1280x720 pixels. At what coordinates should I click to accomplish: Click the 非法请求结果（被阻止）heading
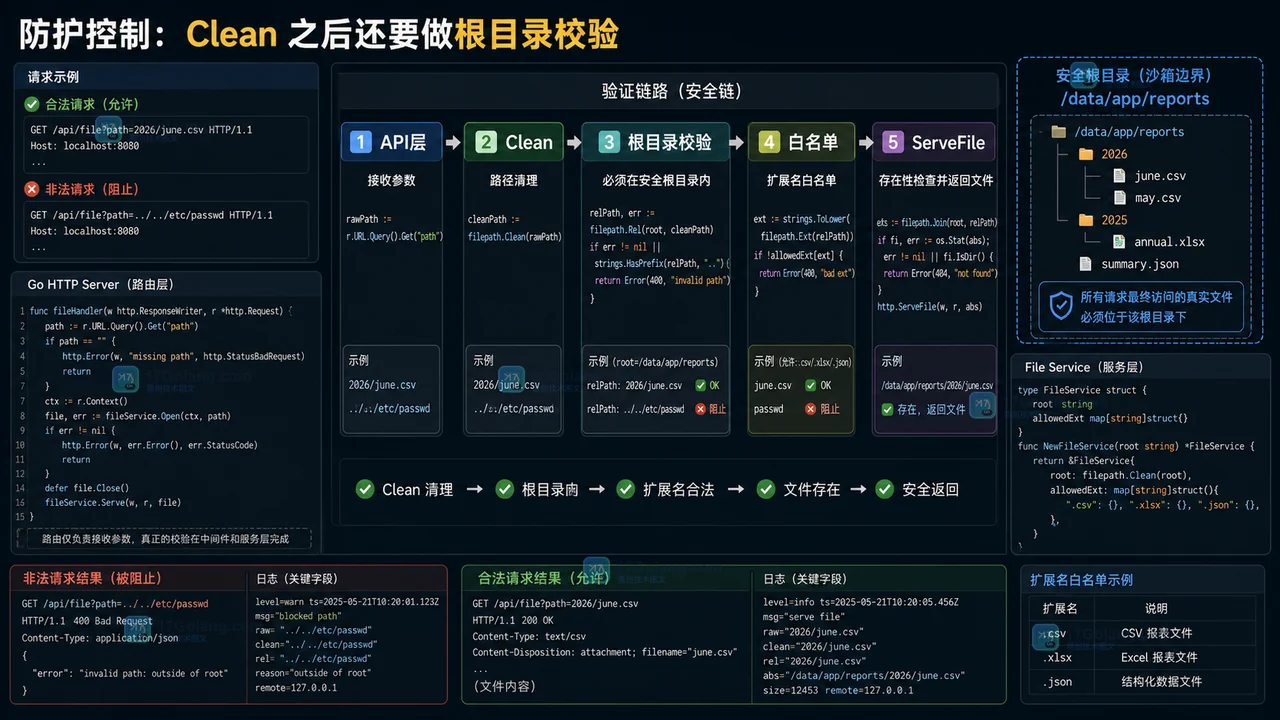92,578
